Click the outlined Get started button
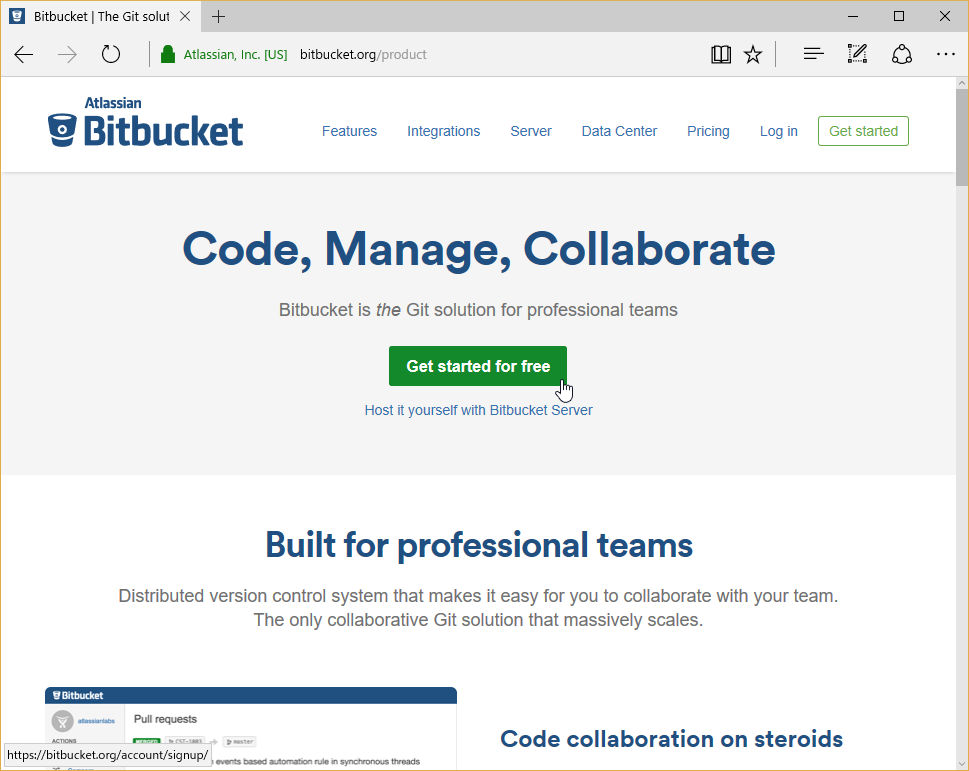Viewport: 969px width, 771px height. (863, 131)
